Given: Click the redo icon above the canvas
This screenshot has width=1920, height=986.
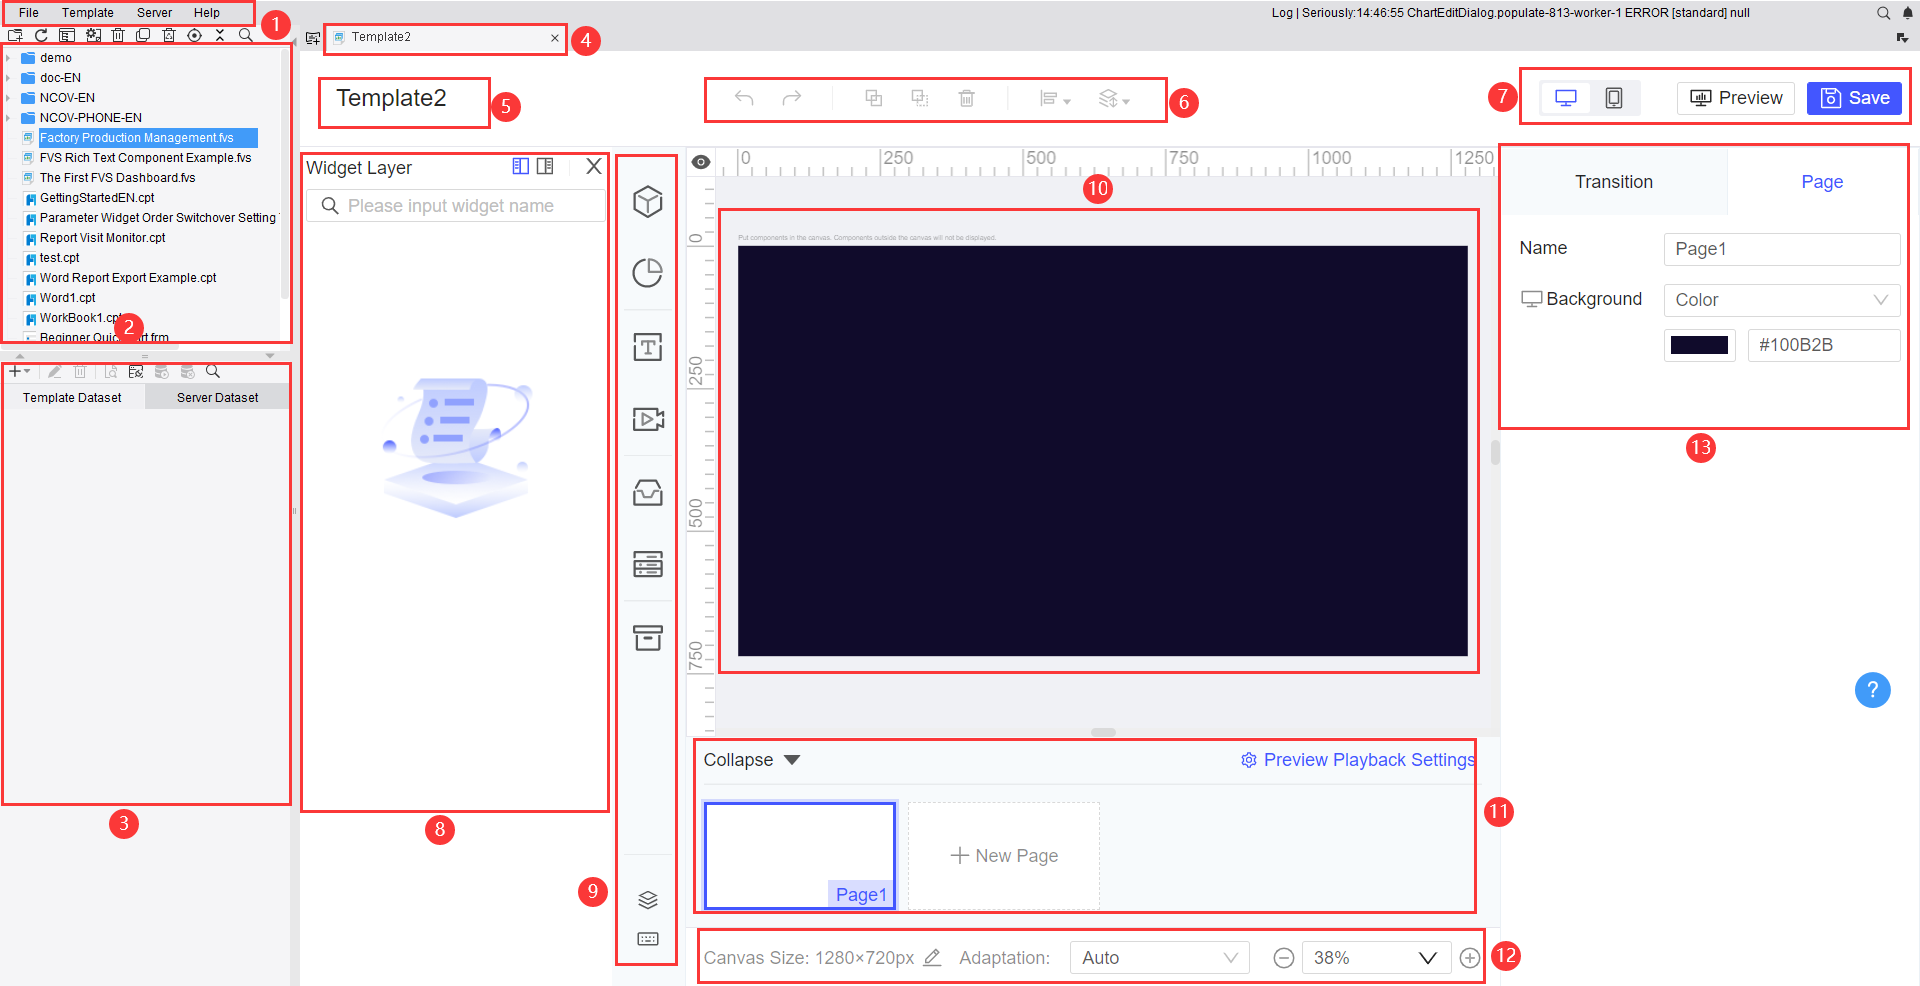Looking at the screenshot, I should [791, 97].
